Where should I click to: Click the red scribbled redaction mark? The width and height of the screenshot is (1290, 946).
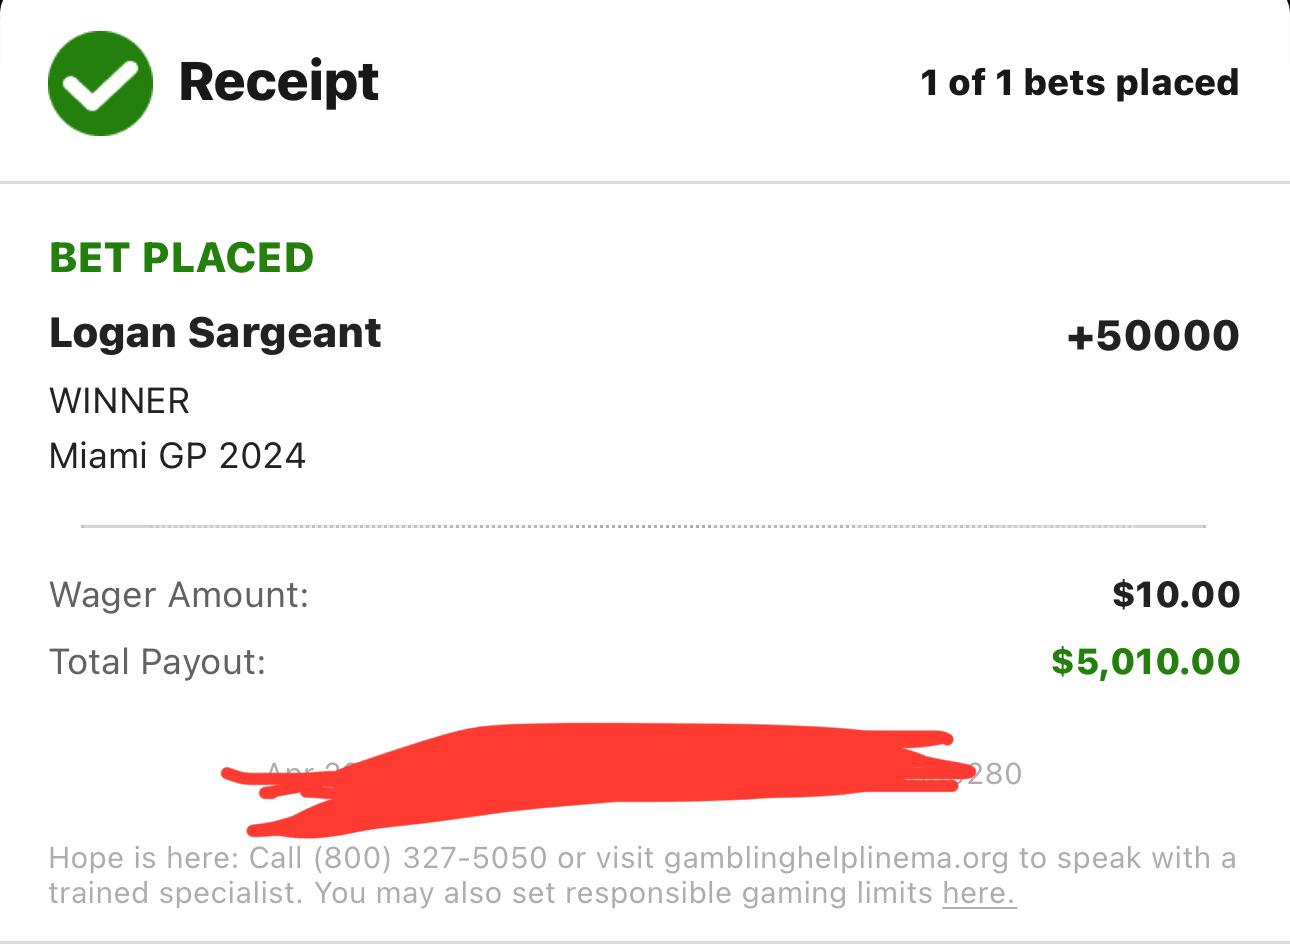(600, 775)
